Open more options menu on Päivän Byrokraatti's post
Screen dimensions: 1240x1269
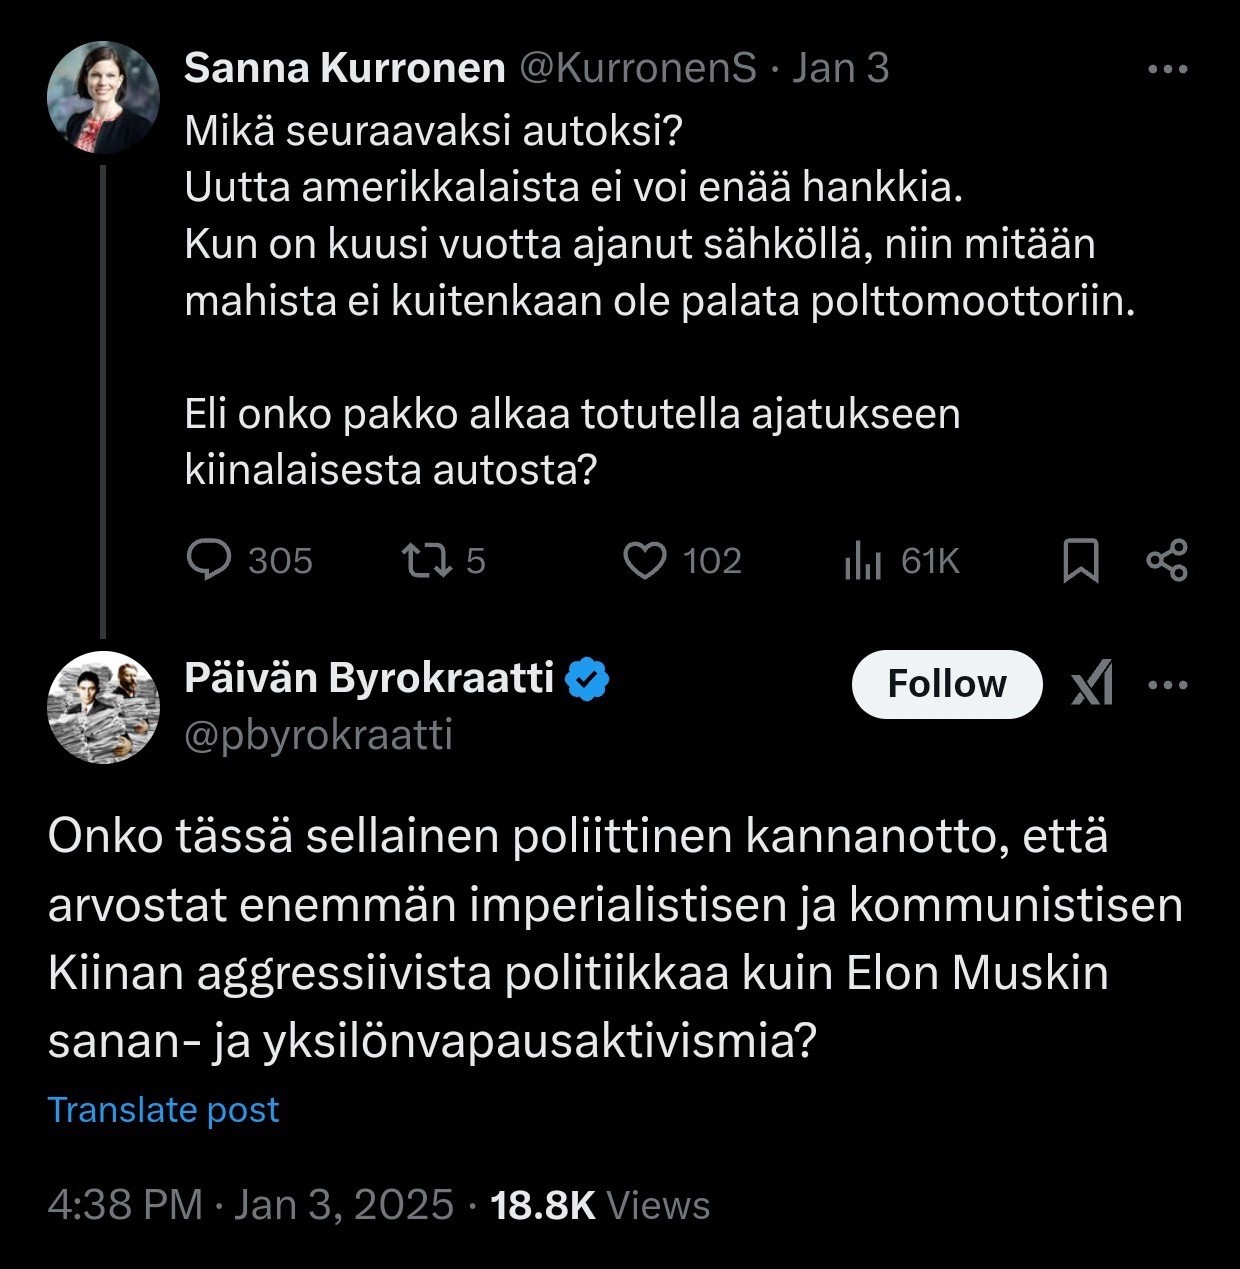point(1166,685)
